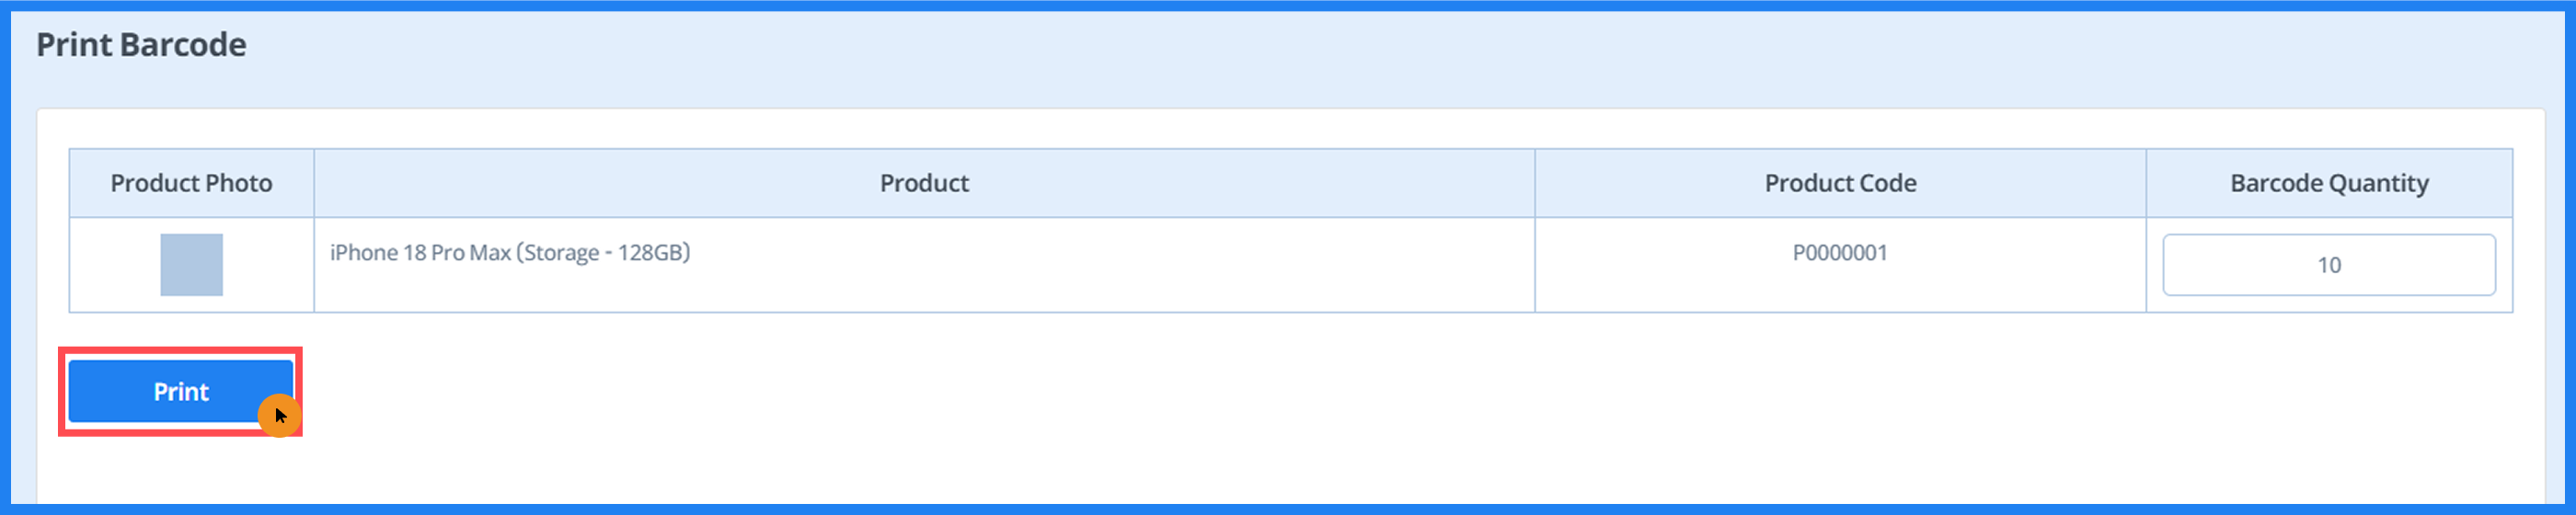Click the iPhone 18 Pro Max product name

pos(420,253)
